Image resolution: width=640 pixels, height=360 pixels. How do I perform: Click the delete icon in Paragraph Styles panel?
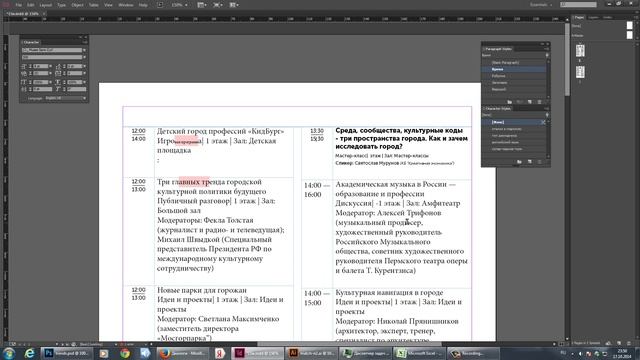(540, 102)
